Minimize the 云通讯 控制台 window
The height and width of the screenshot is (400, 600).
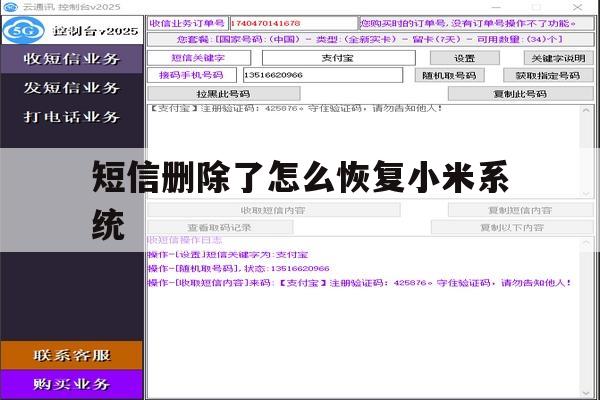pyautogui.click(x=496, y=7)
